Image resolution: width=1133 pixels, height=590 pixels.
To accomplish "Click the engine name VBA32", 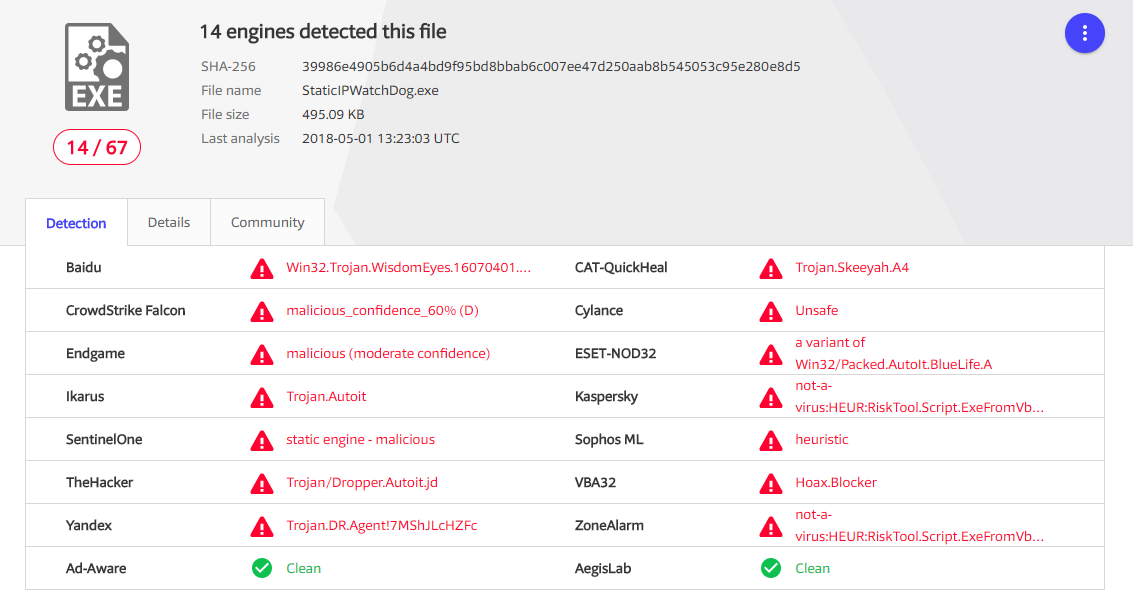I will 595,482.
